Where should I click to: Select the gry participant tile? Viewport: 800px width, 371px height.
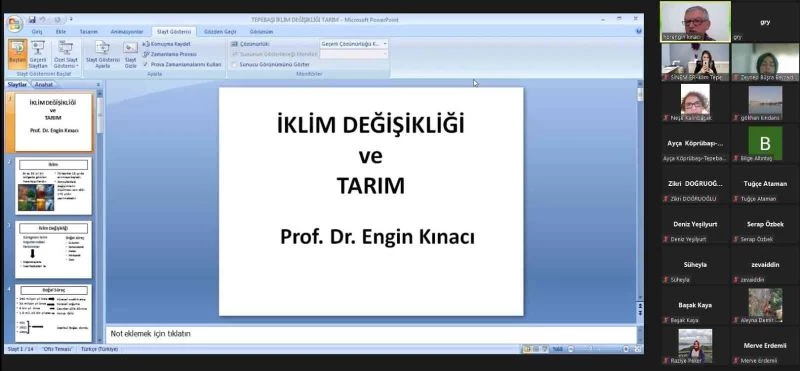pos(765,22)
